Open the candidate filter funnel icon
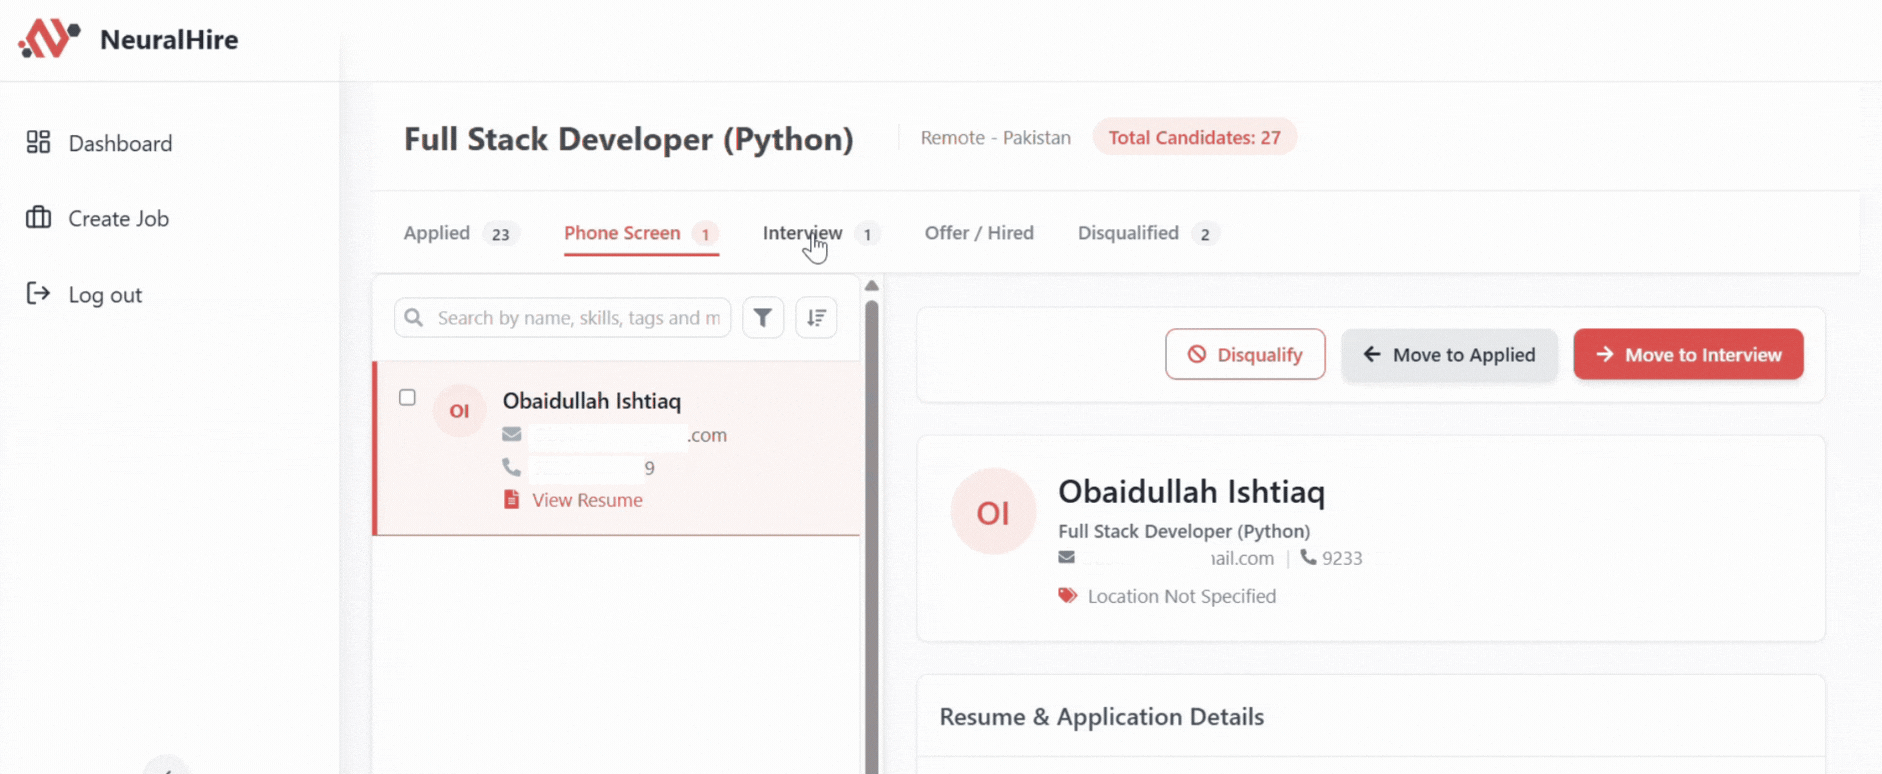Viewport: 1882px width, 774px height. click(763, 318)
